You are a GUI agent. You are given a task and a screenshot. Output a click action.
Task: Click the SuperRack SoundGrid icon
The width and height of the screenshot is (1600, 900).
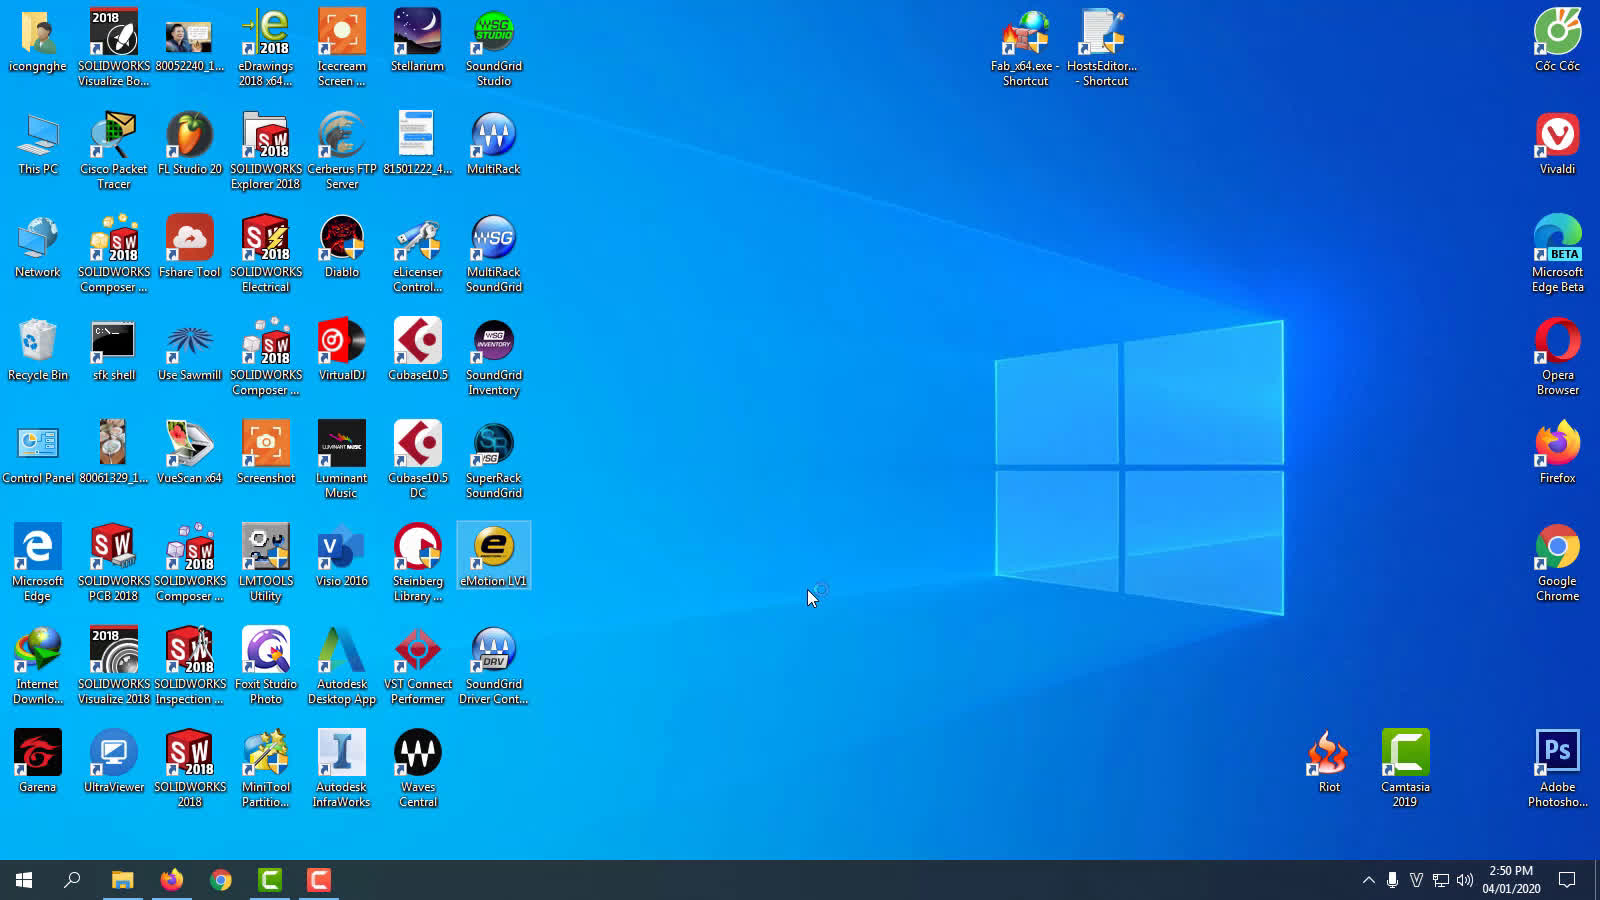point(494,460)
